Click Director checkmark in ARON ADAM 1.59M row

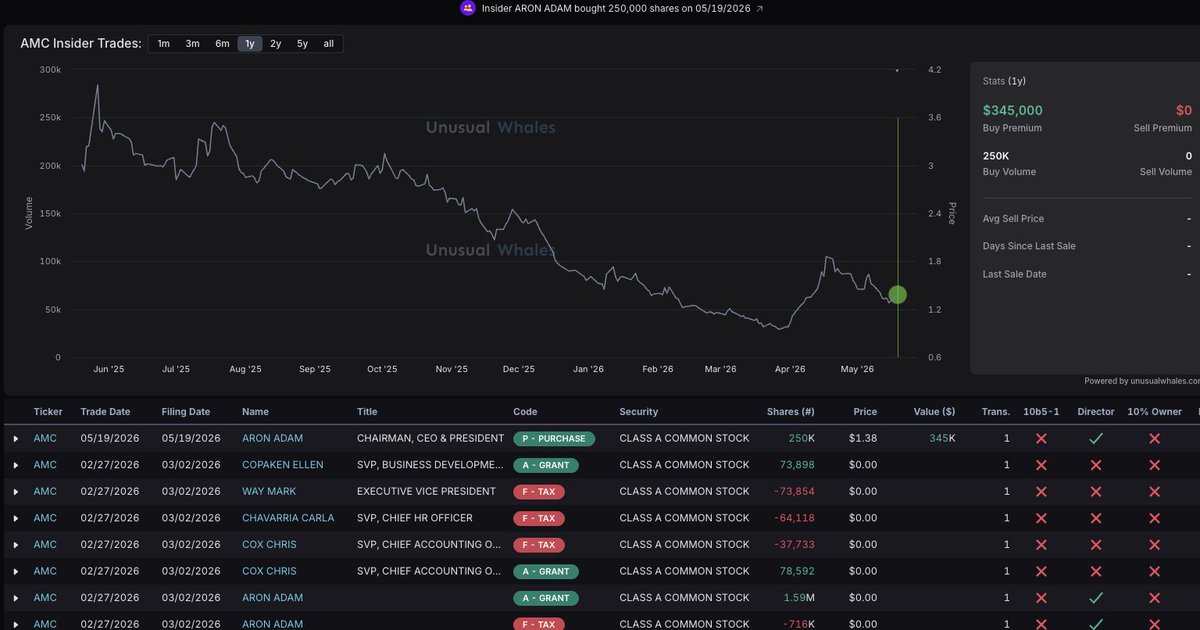click(x=1096, y=598)
